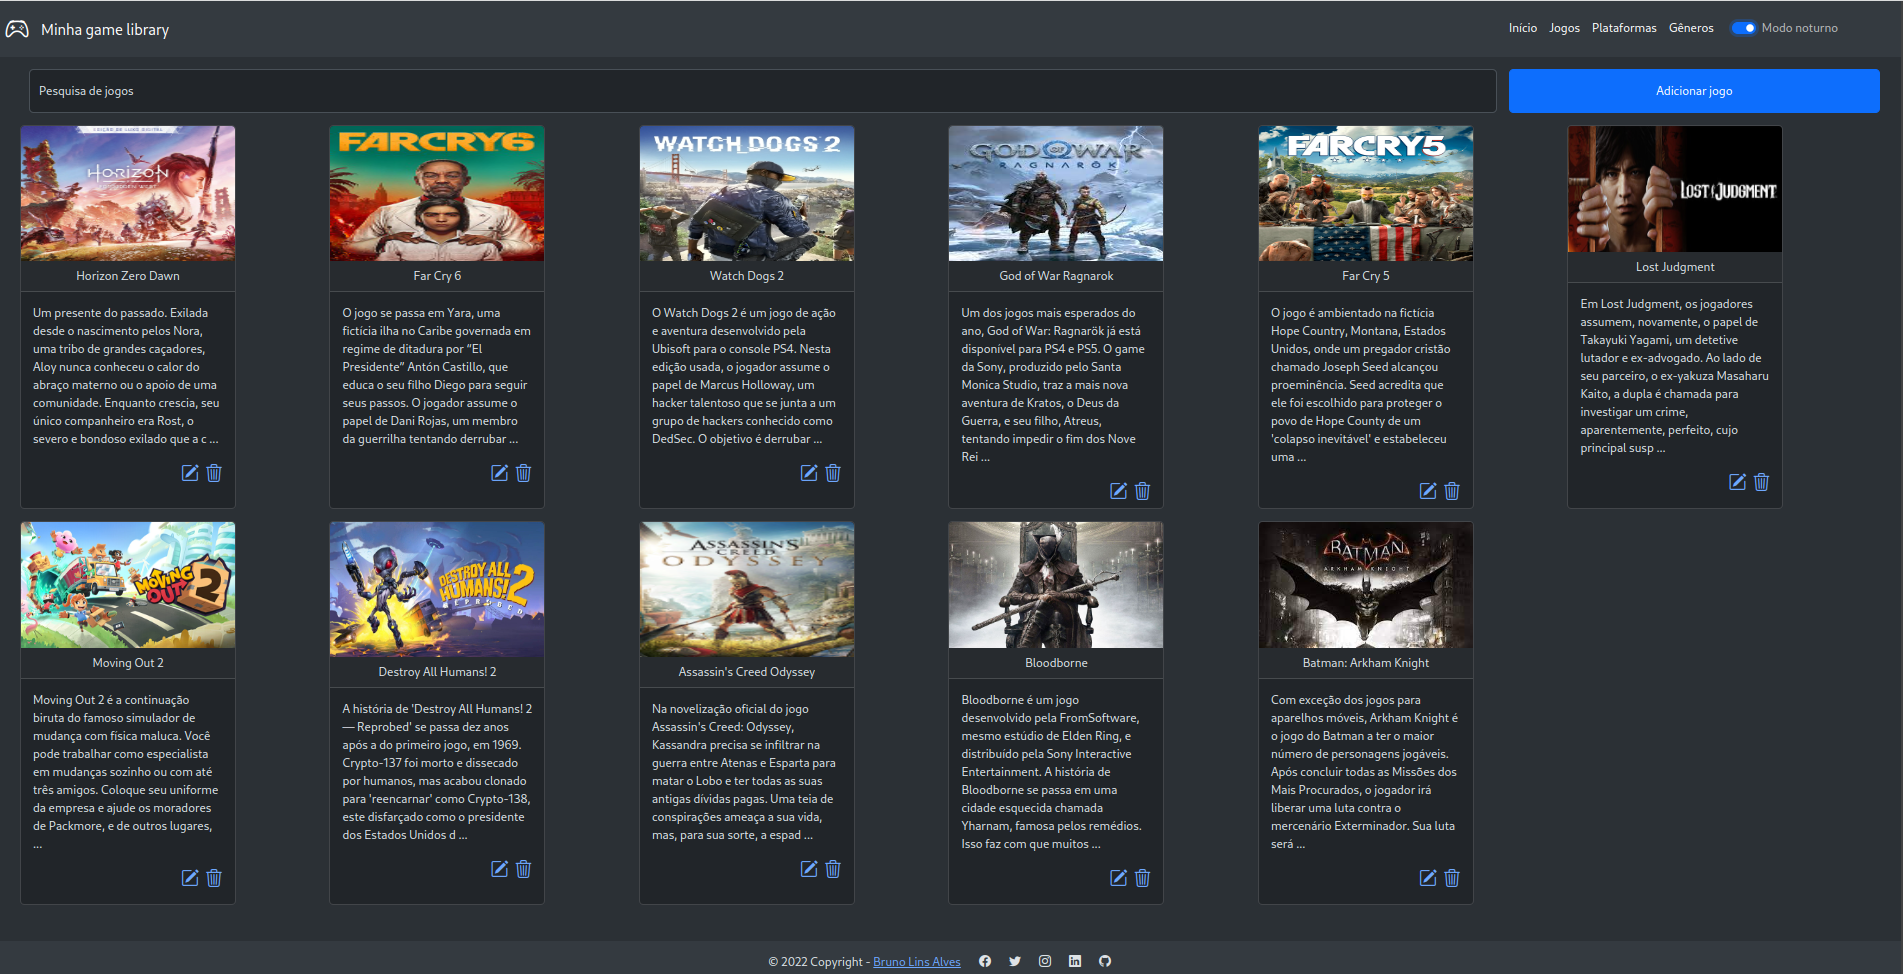Screen dimensions: 1903x974
Task: Delete God of War Ragnarok game
Action: point(1143,491)
